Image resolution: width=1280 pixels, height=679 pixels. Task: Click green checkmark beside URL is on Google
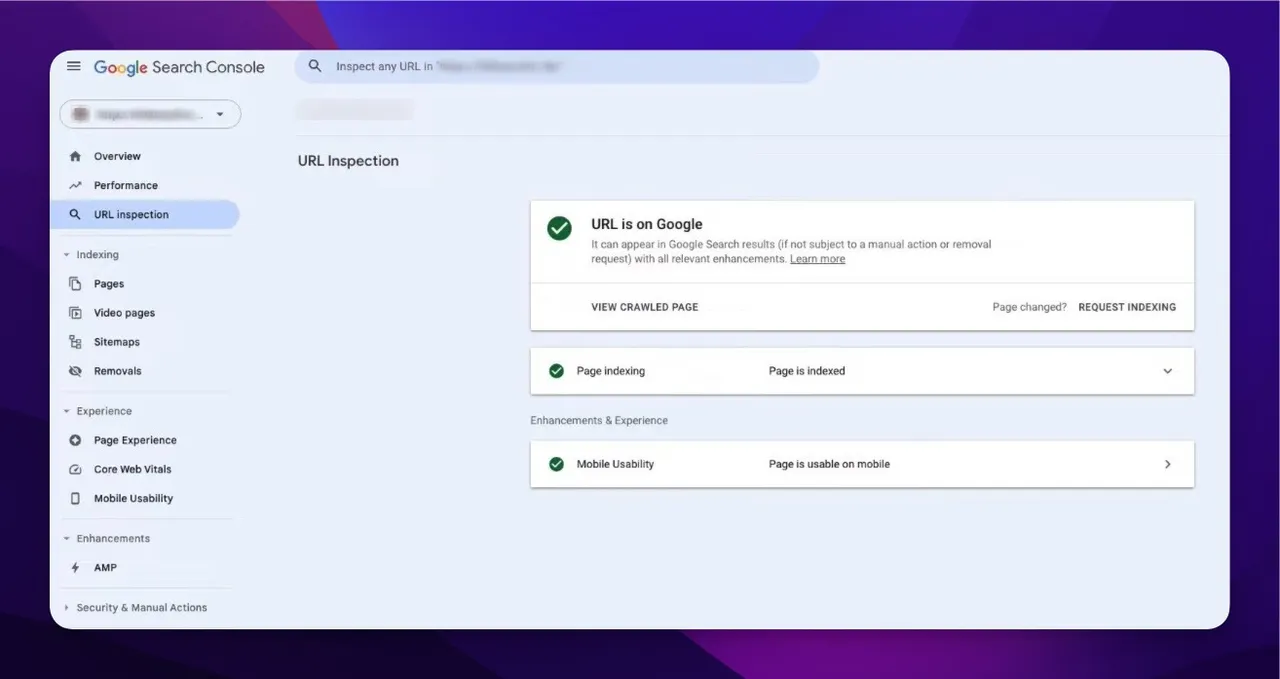point(559,228)
